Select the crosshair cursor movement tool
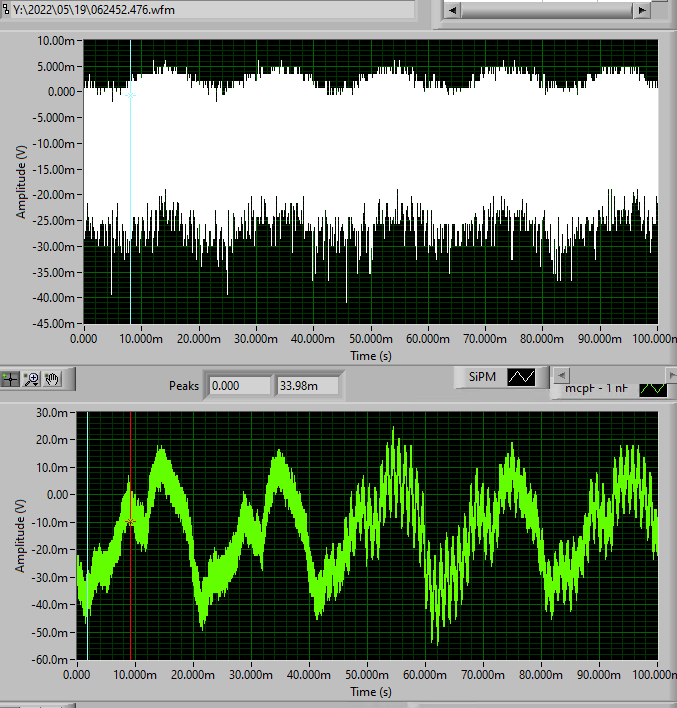677x708 pixels. pyautogui.click(x=11, y=378)
